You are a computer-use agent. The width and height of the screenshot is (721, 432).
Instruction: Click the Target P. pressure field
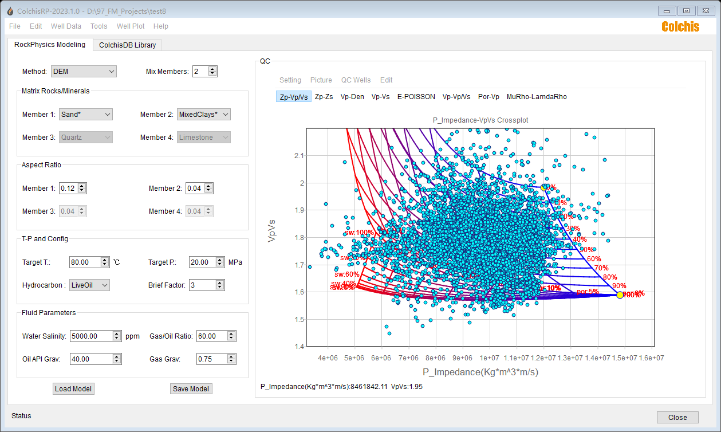tap(203, 262)
